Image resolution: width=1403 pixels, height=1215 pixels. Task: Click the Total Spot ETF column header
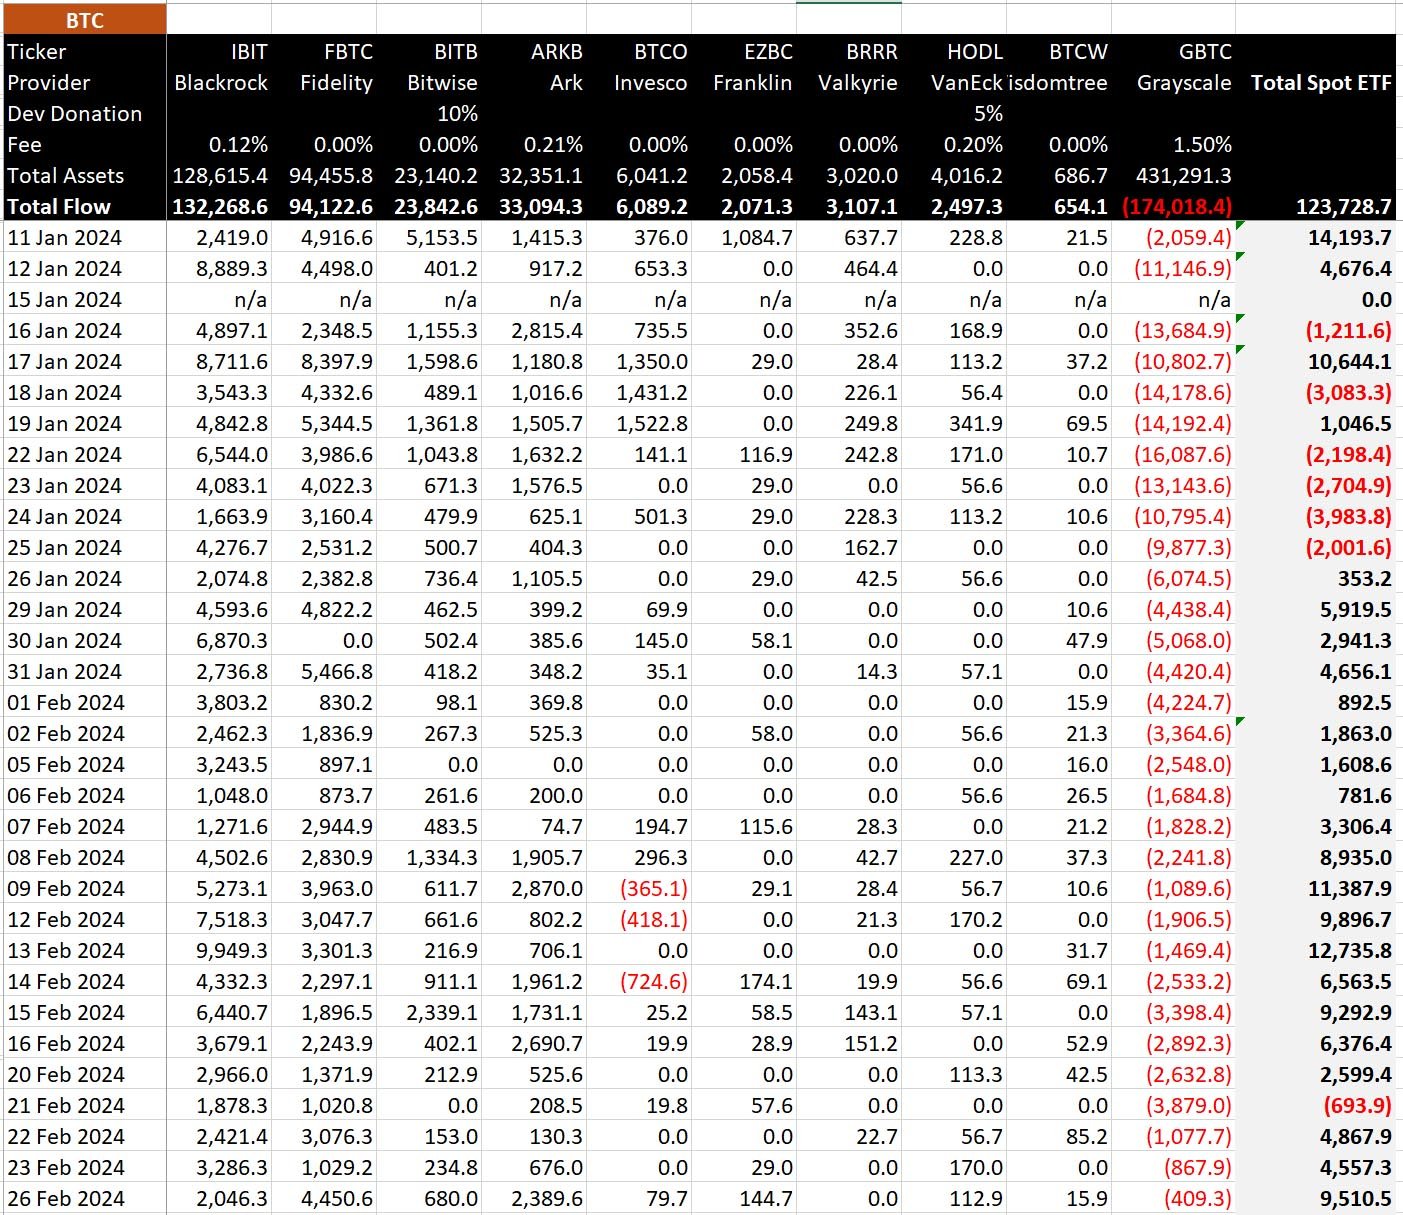[1321, 83]
